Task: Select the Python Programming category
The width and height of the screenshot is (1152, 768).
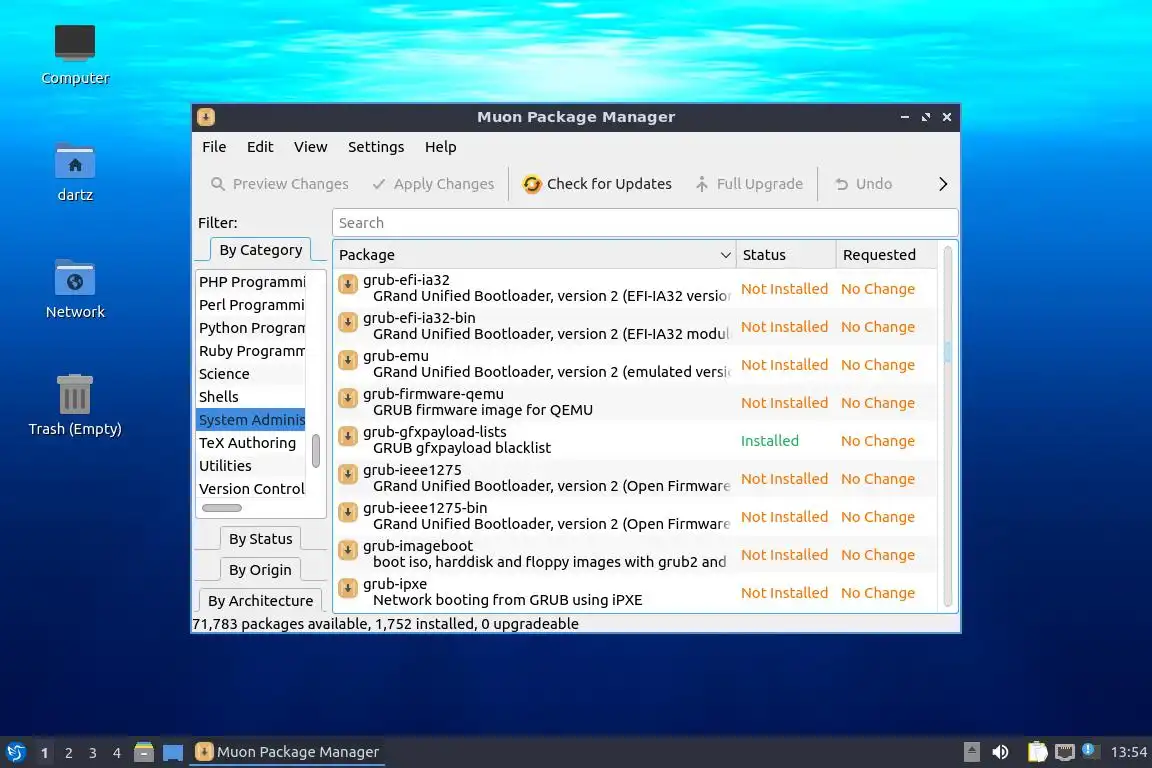Action: pyautogui.click(x=251, y=328)
